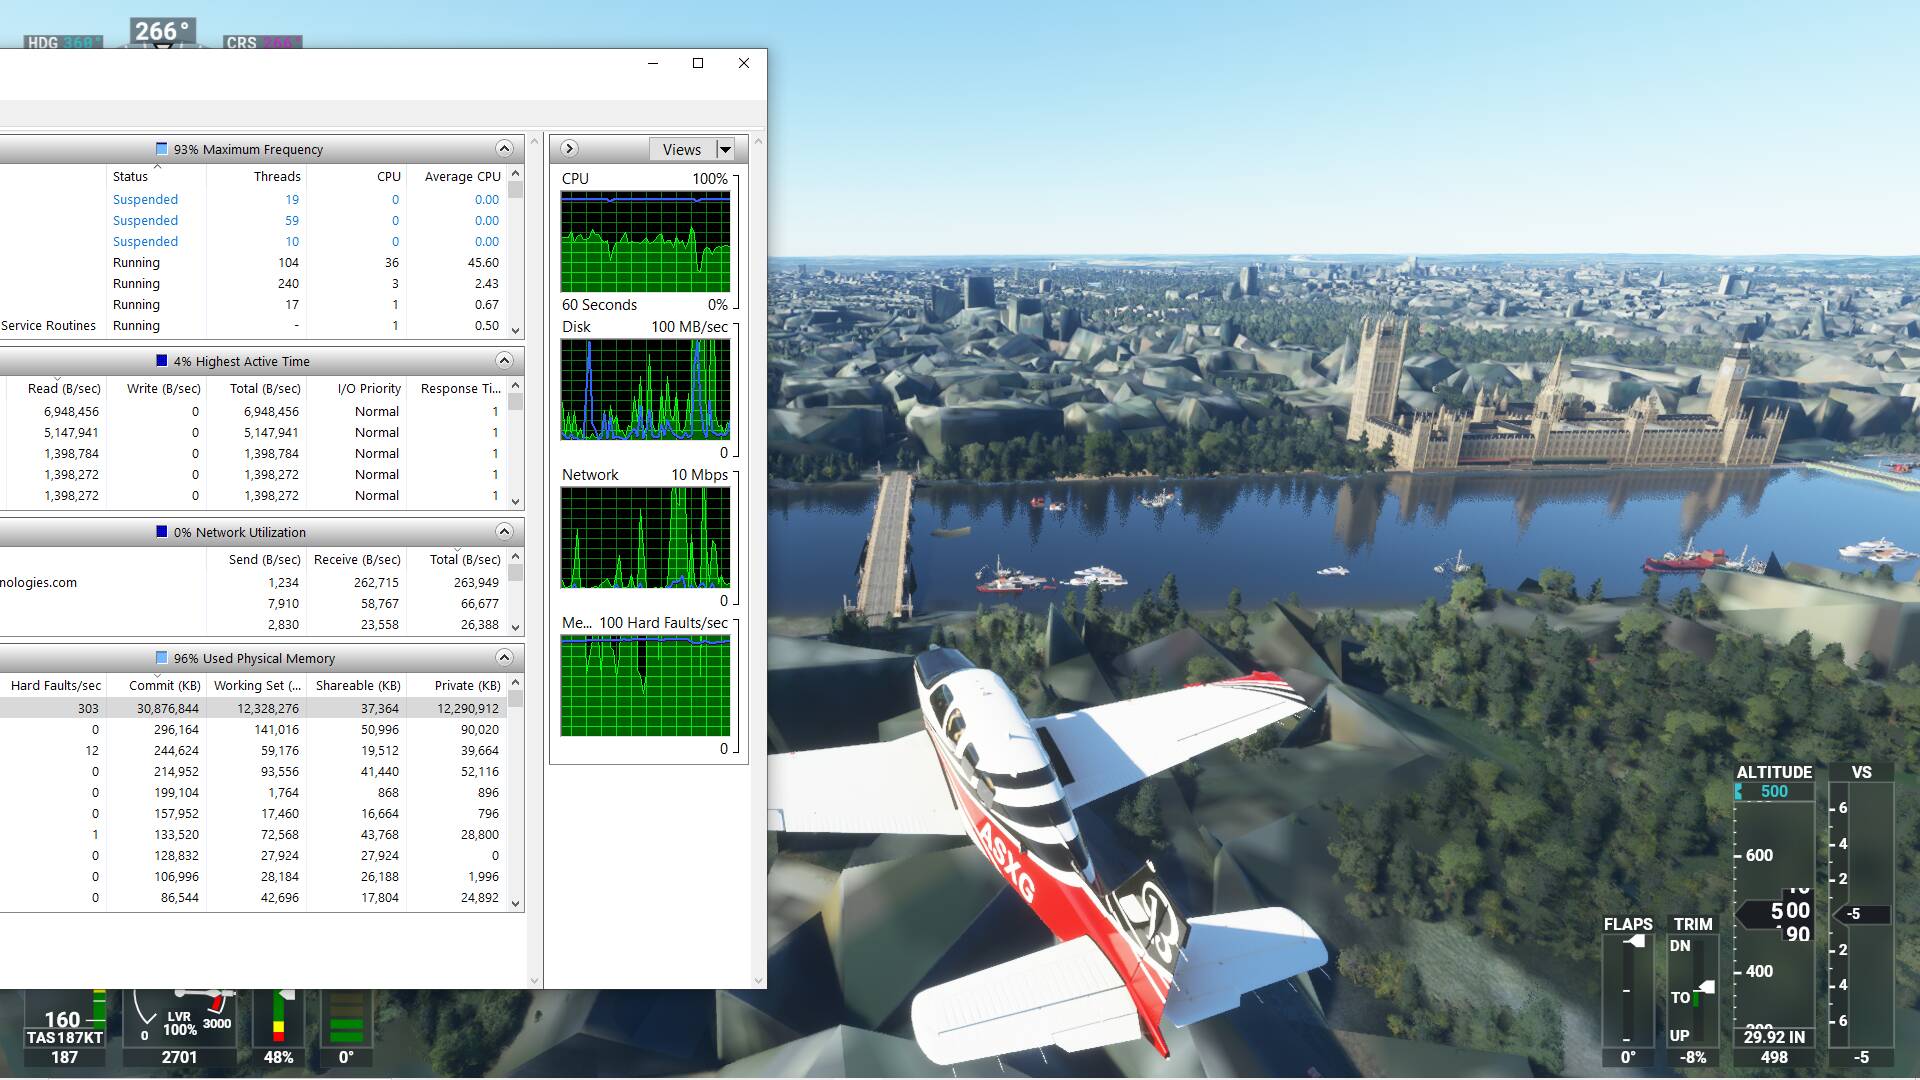This screenshot has width=1920, height=1080.
Task: Minimize the Resource Monitor window
Action: [652, 63]
